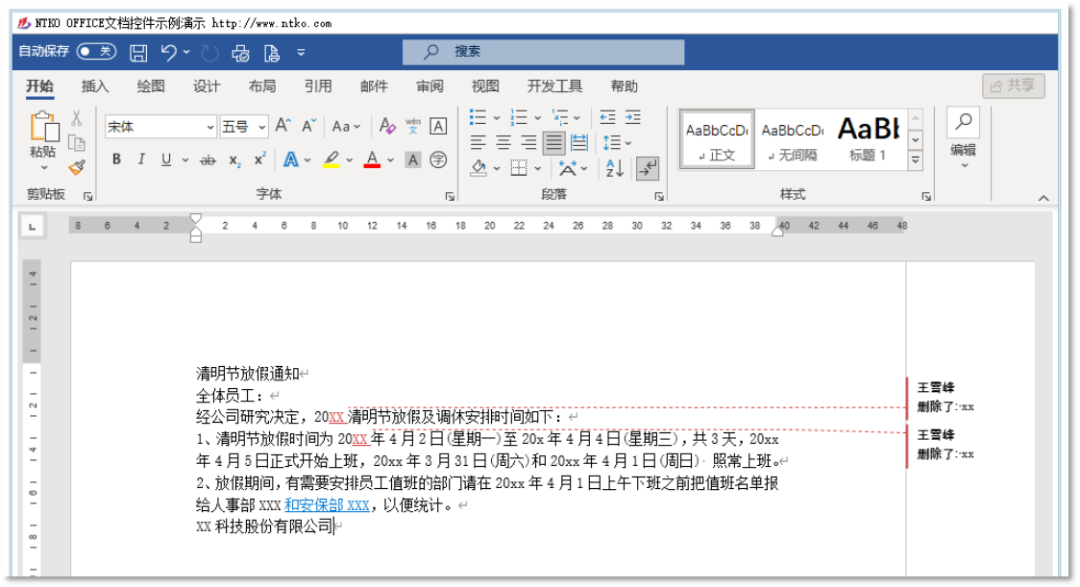Enable strikethrough formatting
Viewport: 1080px width, 587px height.
pos(208,157)
